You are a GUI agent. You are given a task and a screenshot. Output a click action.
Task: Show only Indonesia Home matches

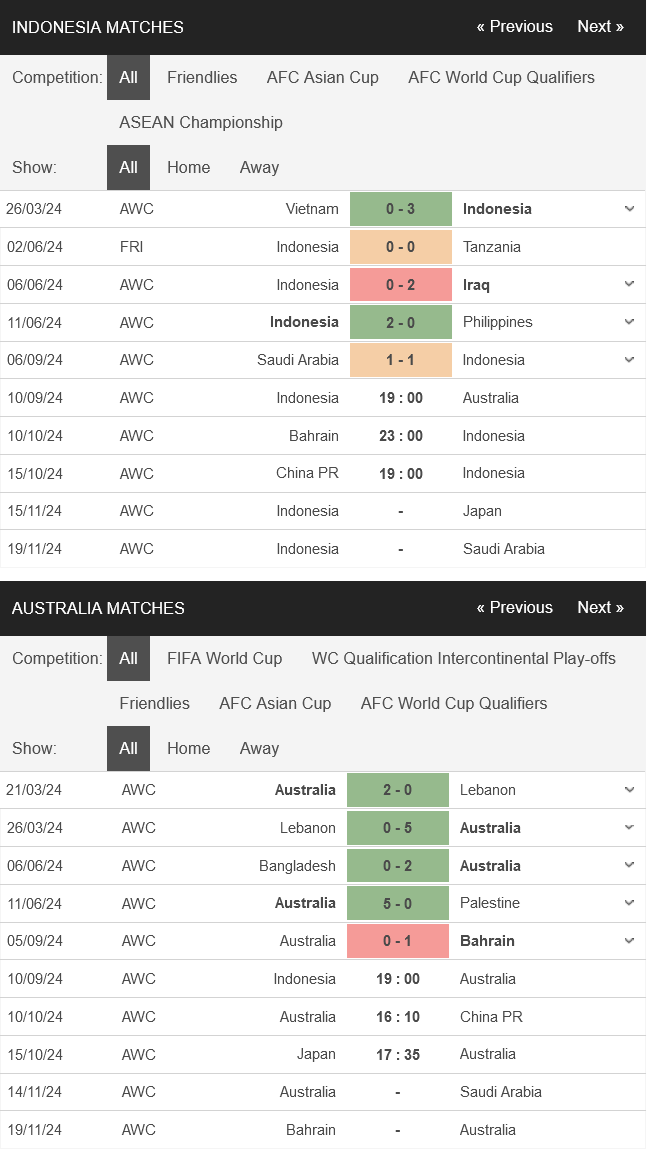[x=188, y=168]
